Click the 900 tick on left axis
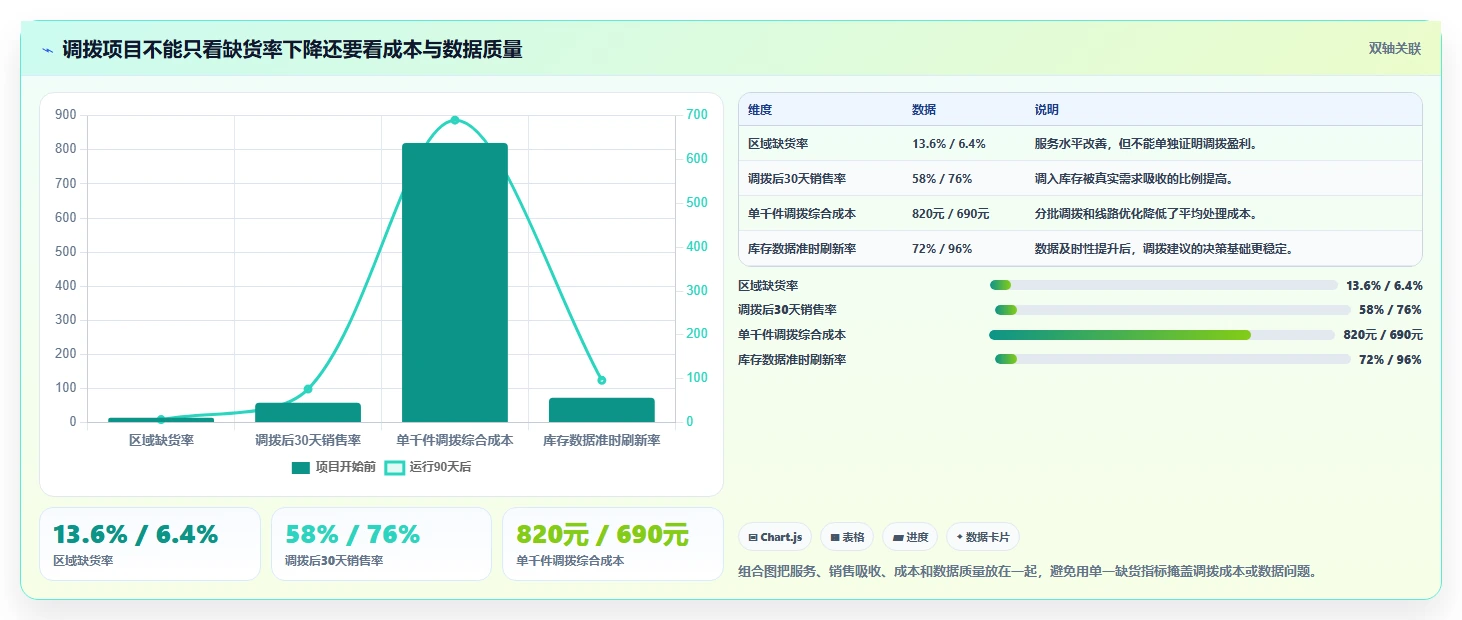The image size is (1462, 620). point(66,115)
